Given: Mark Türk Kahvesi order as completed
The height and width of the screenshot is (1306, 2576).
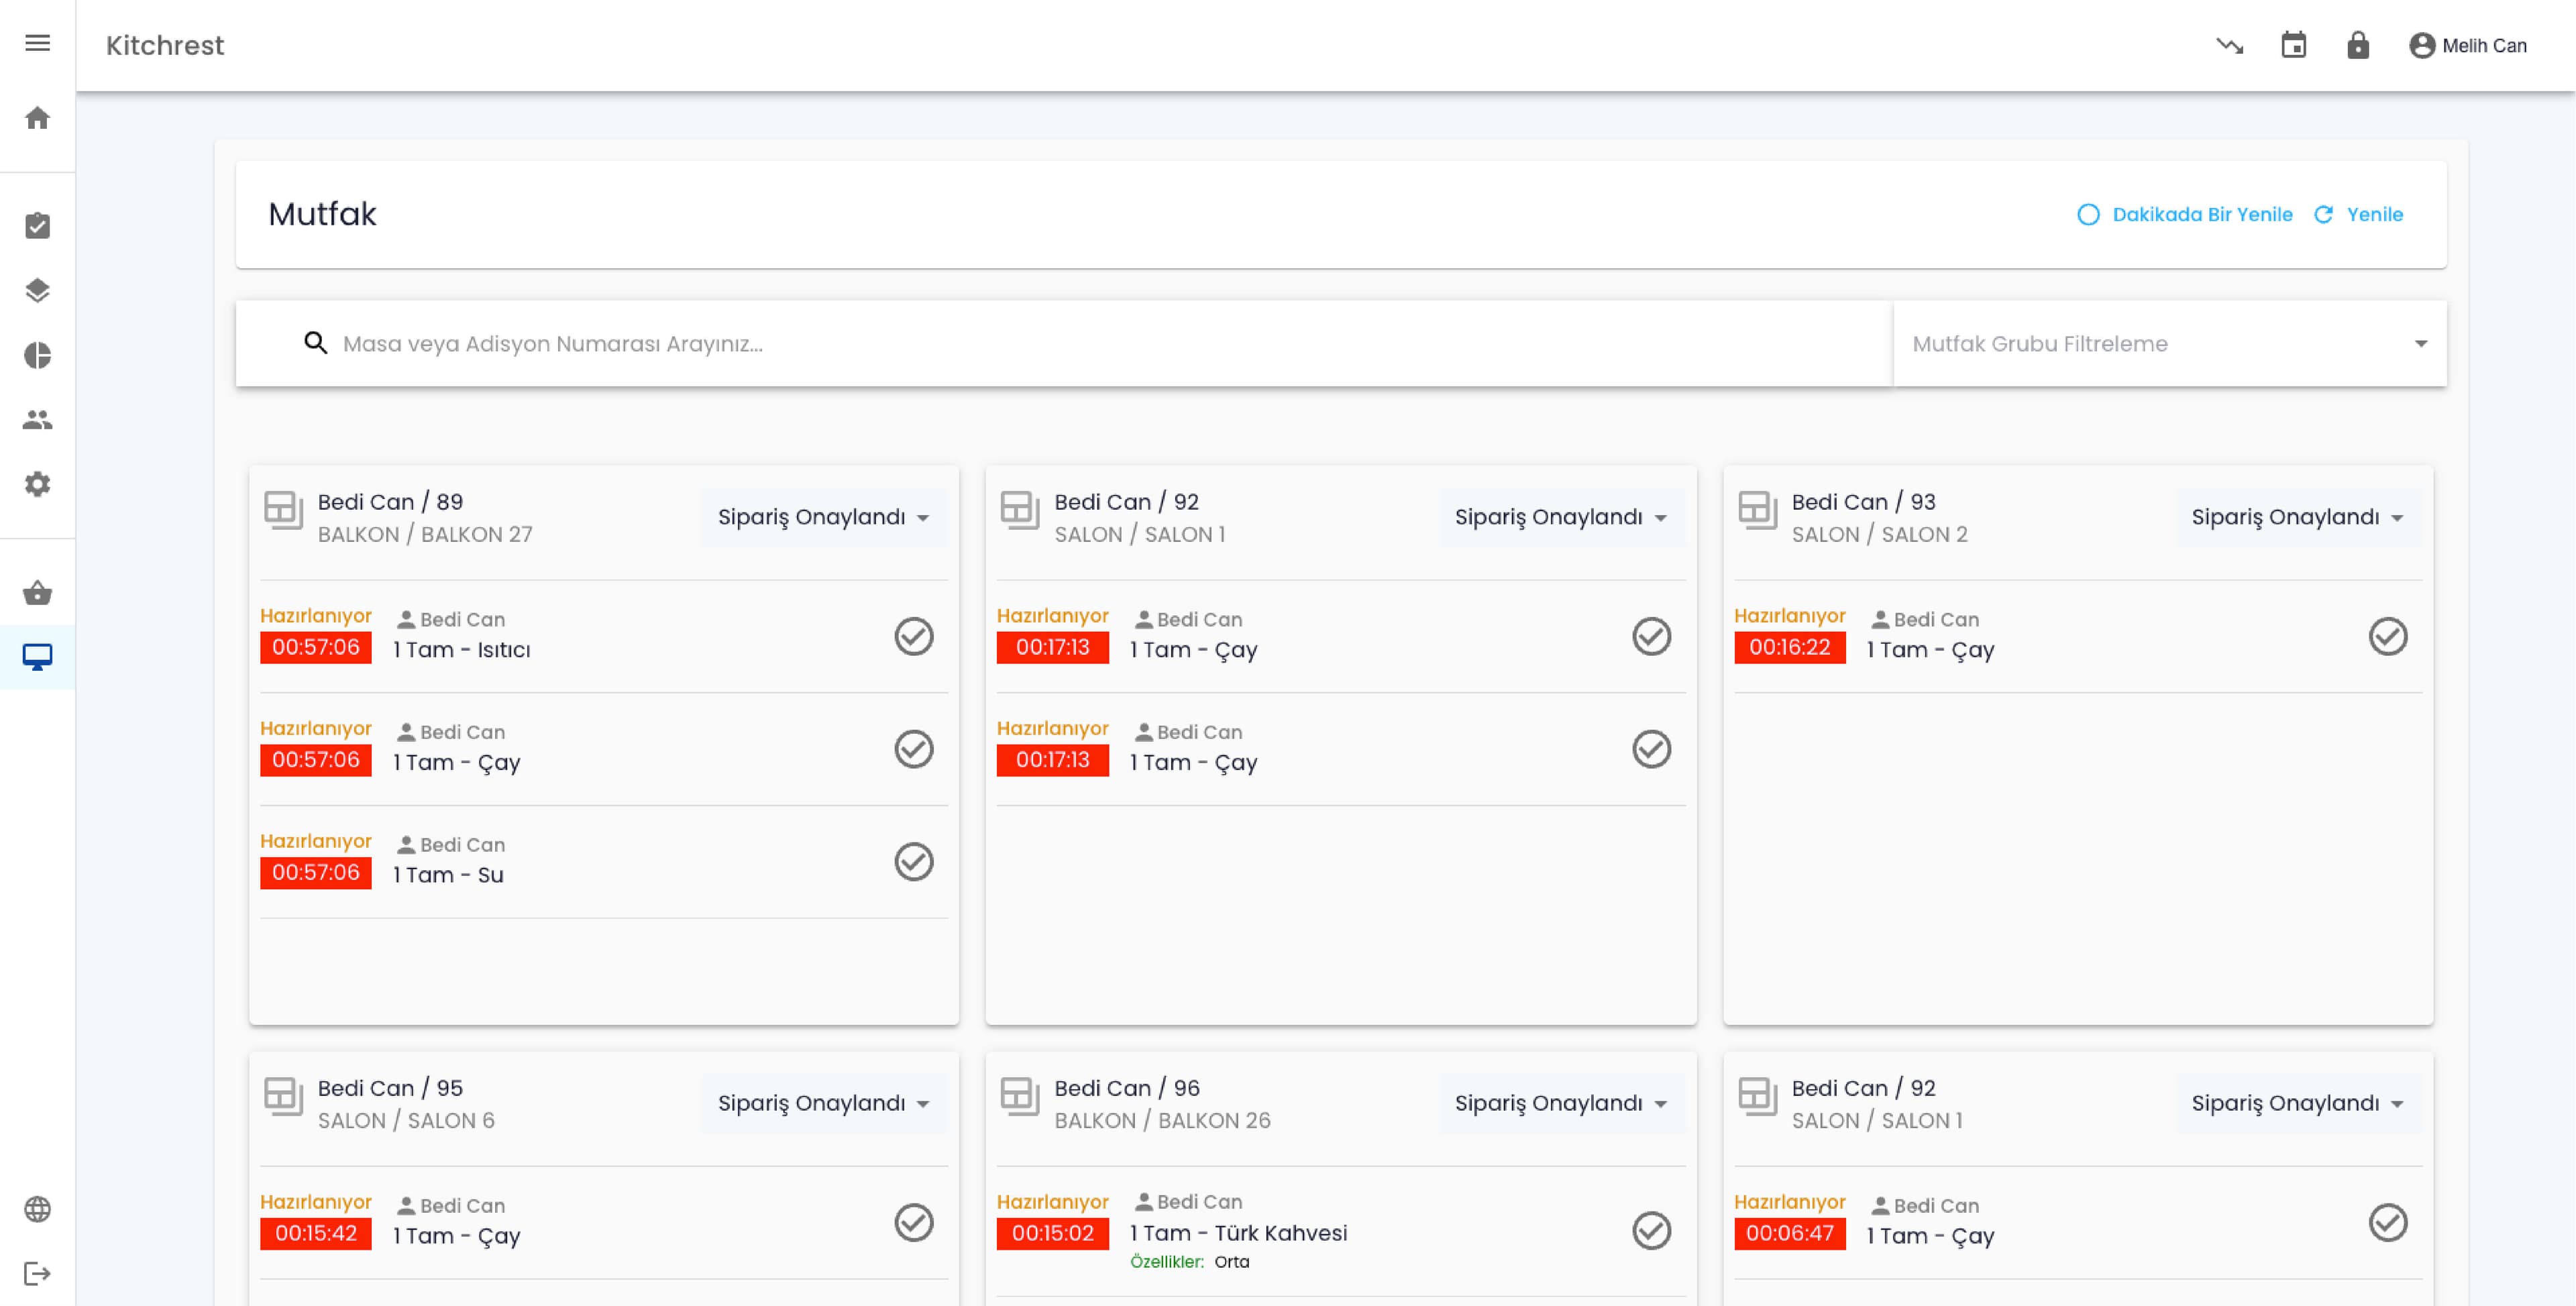Looking at the screenshot, I should click(x=1651, y=1231).
